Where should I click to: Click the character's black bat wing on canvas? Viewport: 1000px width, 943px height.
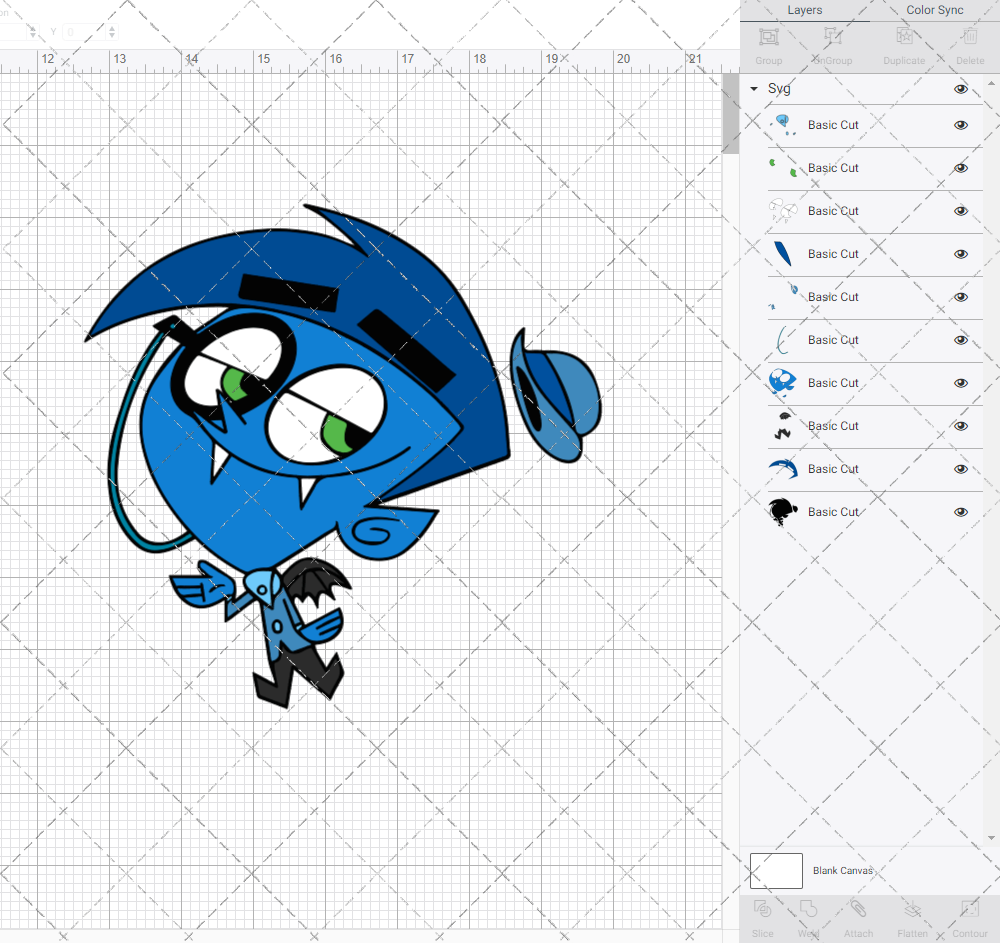(x=317, y=581)
